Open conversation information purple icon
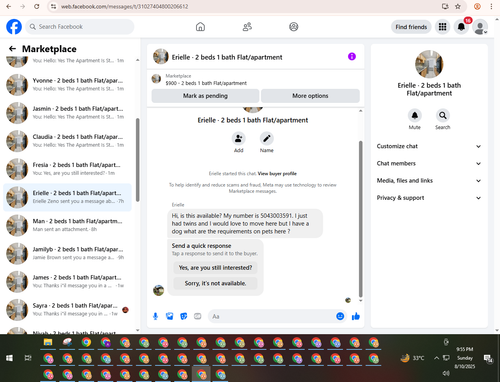 [352, 56]
